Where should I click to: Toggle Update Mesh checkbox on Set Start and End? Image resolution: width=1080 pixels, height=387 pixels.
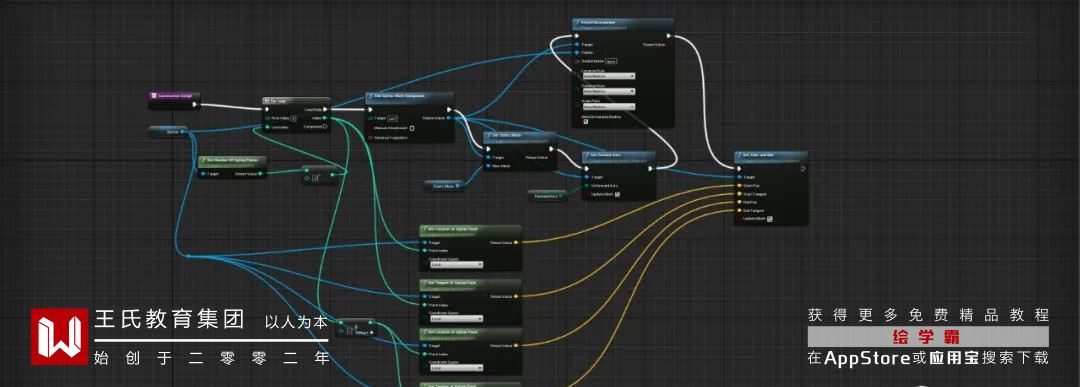(769, 220)
